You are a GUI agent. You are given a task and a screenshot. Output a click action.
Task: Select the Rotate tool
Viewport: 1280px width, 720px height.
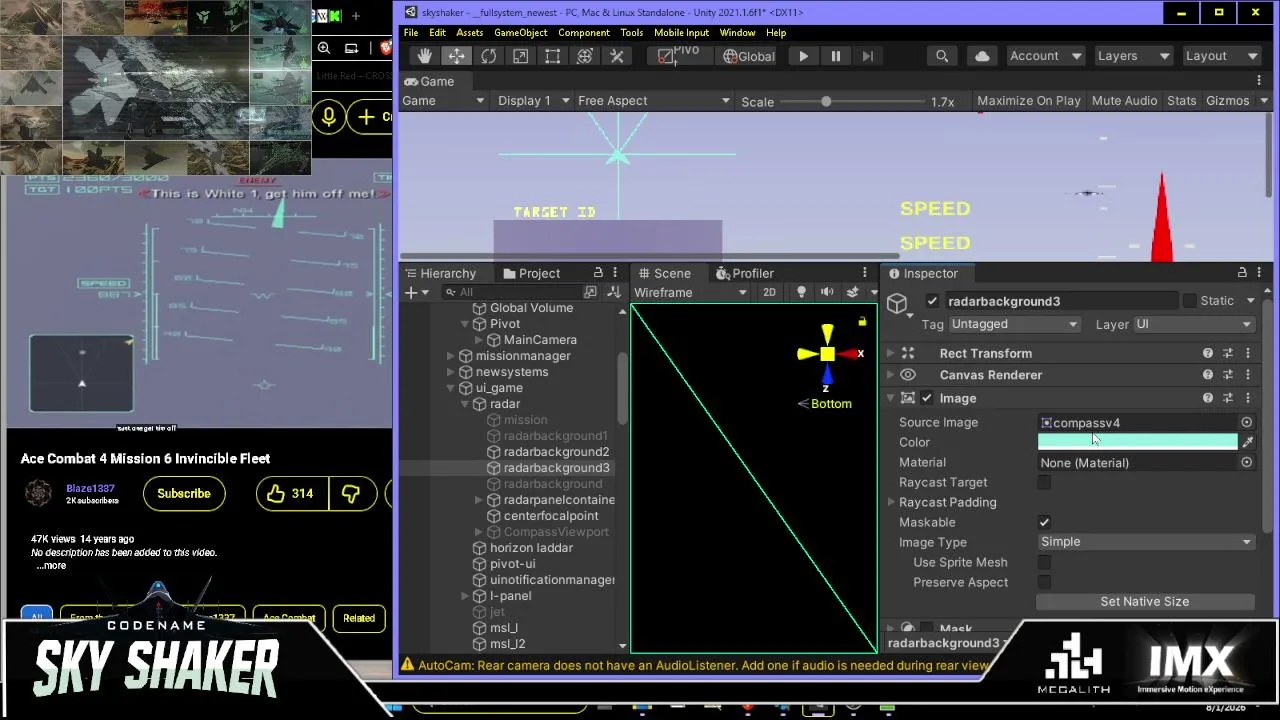click(x=488, y=56)
